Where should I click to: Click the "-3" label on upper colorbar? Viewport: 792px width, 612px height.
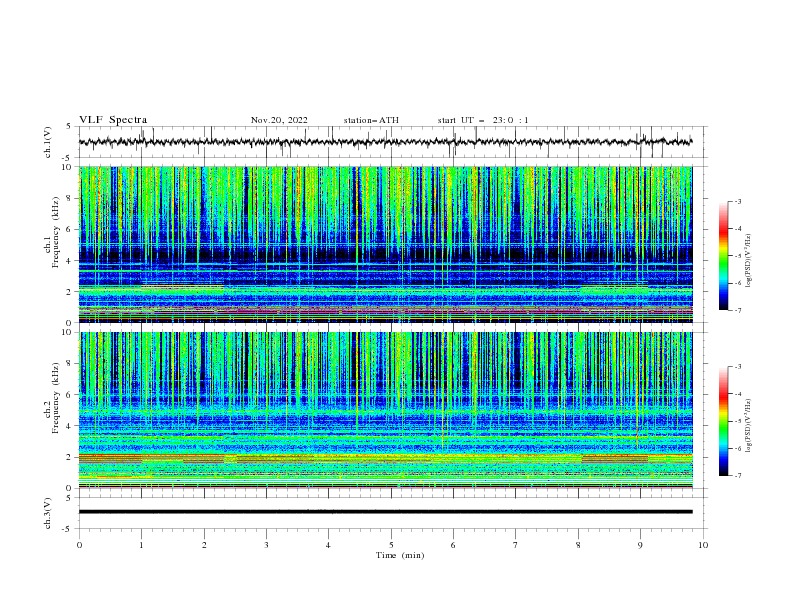[738, 201]
